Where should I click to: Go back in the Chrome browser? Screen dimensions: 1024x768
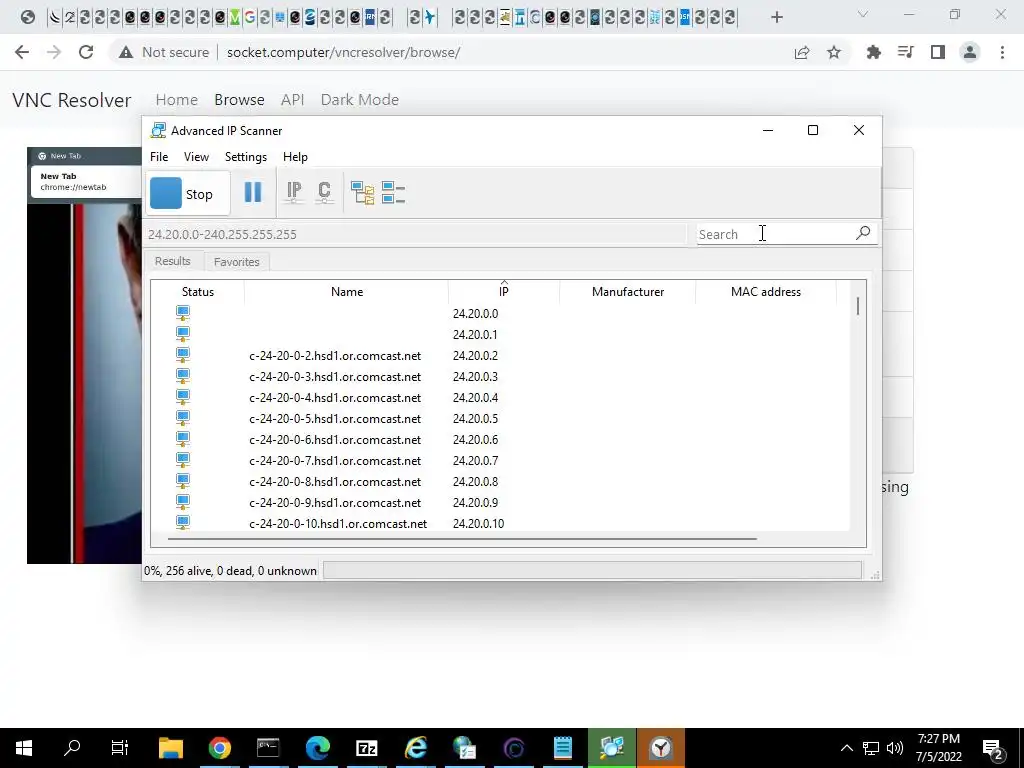22,52
